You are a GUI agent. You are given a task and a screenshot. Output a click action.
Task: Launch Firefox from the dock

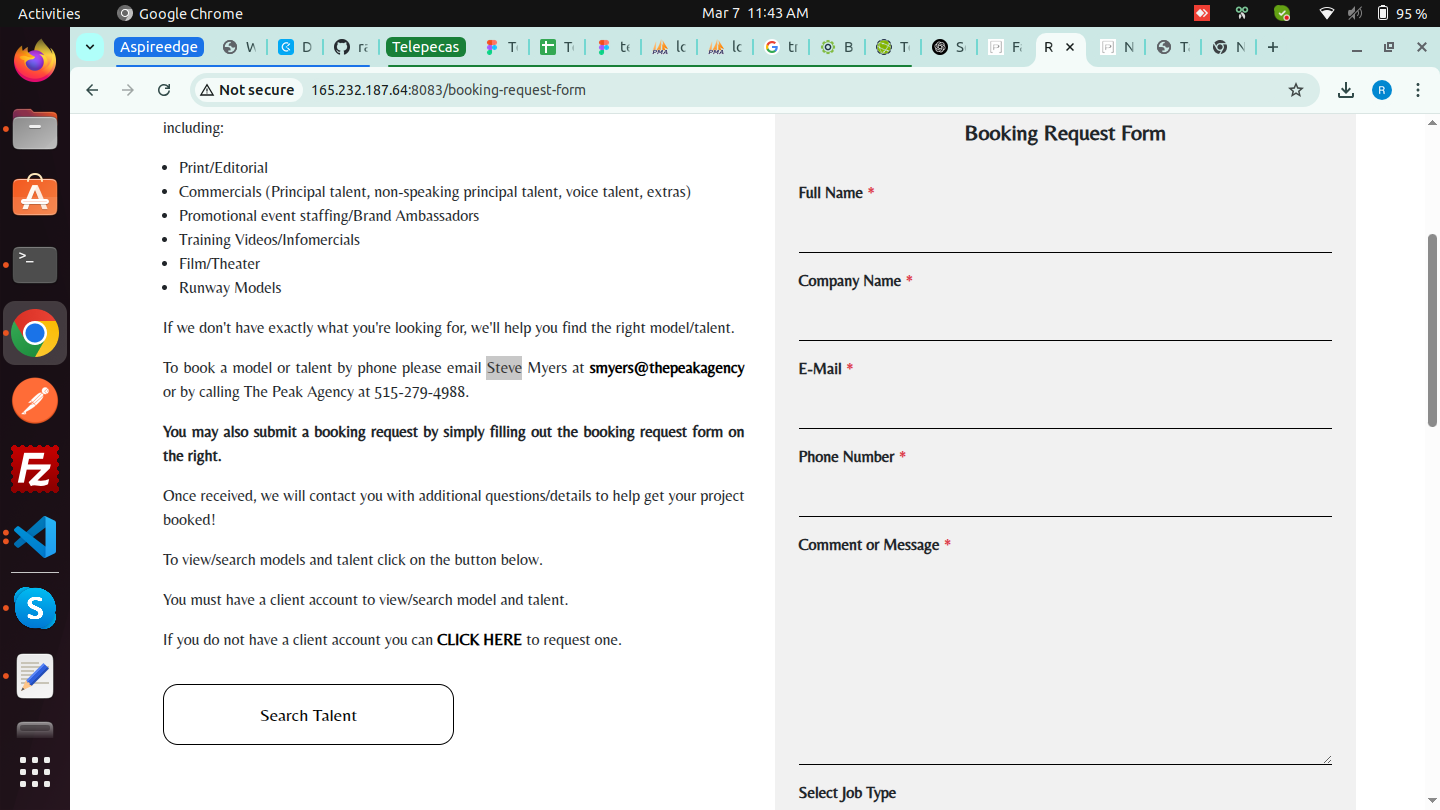tap(35, 61)
